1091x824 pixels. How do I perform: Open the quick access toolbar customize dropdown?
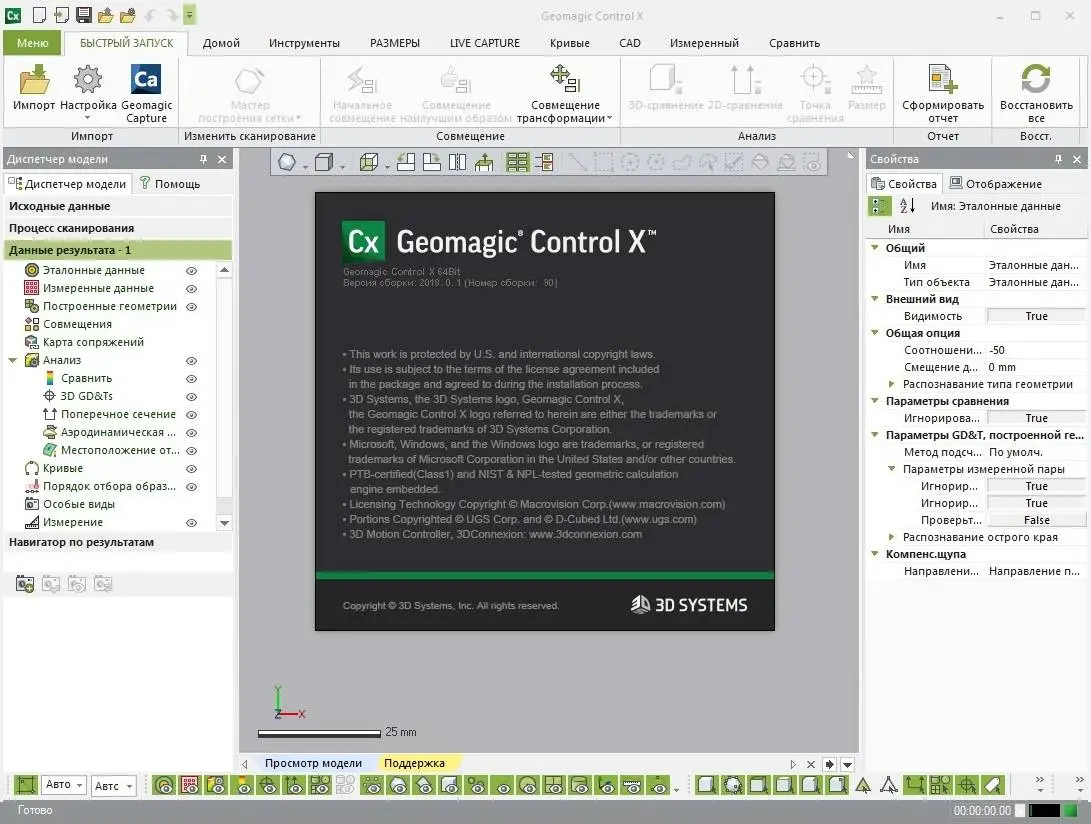pos(190,15)
